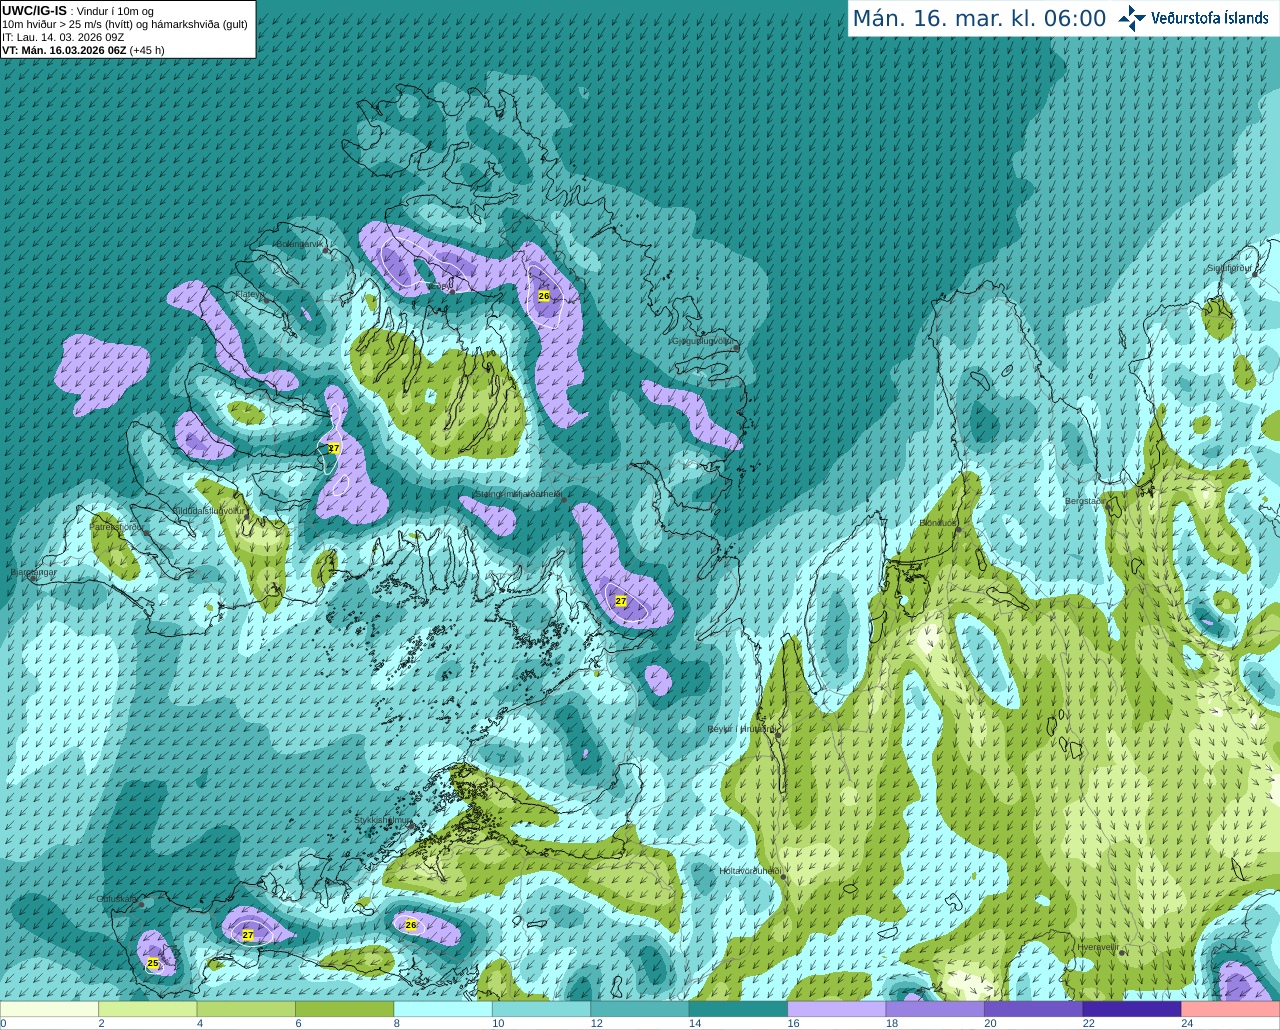This screenshot has width=1280, height=1030.
Task: Click the Steingrímsfjarðarheiði station dot
Action: [563, 500]
